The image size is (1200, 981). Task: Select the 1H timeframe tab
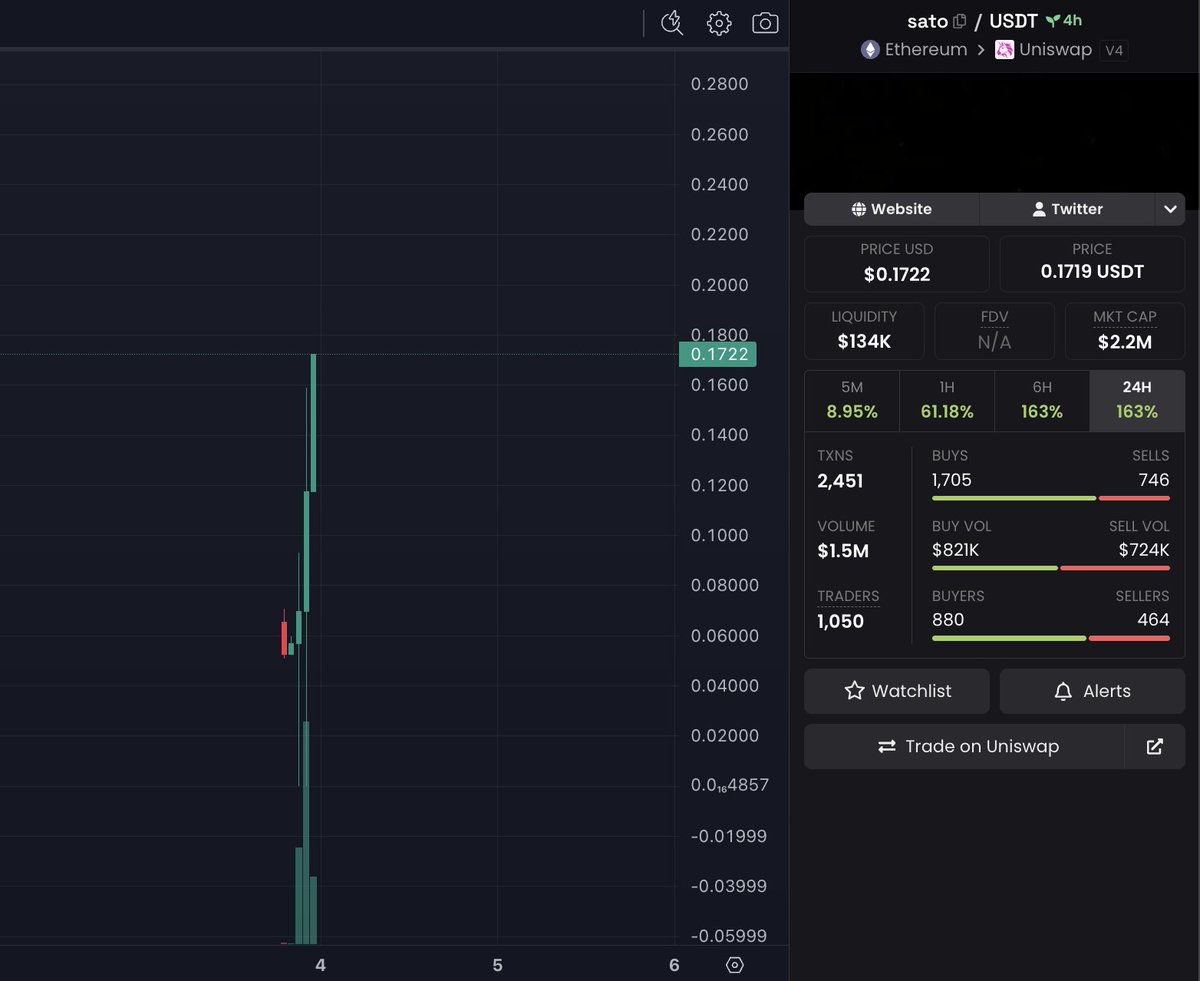click(x=947, y=400)
